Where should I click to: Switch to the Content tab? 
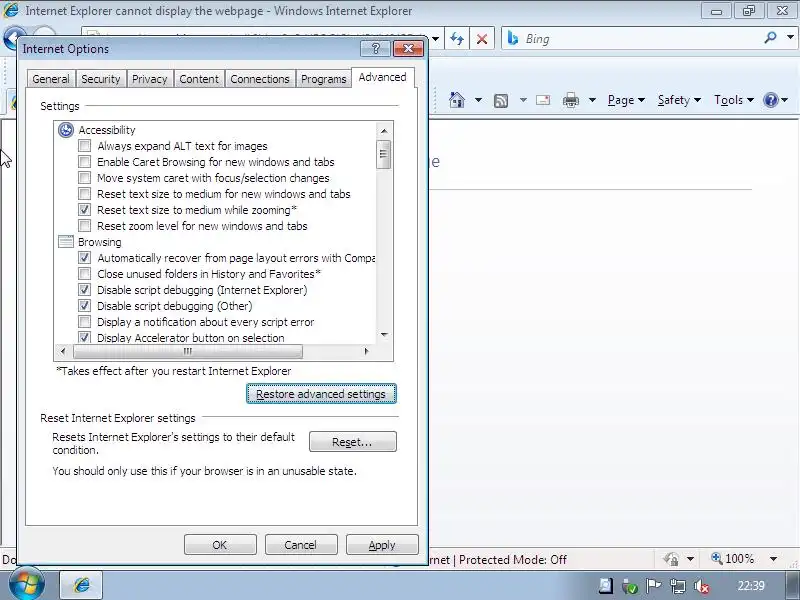coord(199,79)
